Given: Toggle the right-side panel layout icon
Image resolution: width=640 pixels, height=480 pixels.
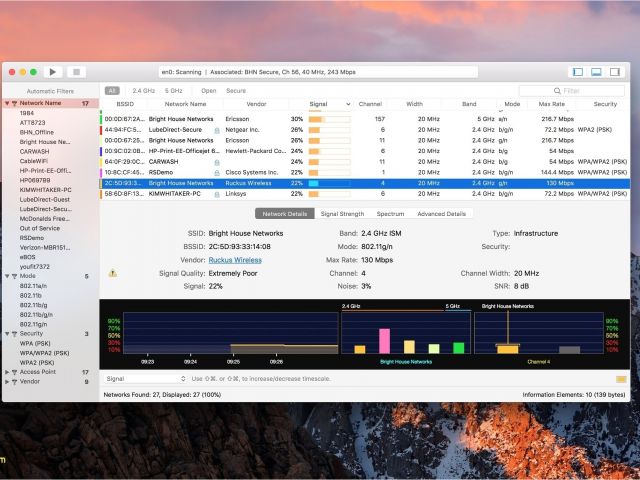Looking at the screenshot, I should tap(615, 72).
